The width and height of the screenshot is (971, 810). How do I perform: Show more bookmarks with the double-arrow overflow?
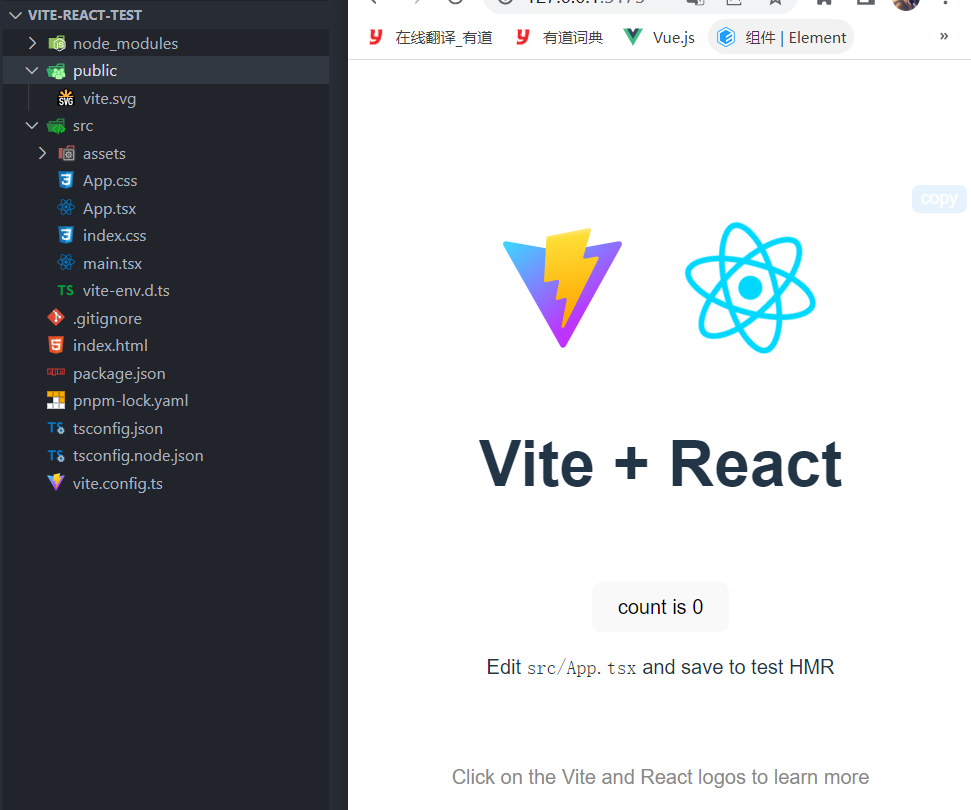coord(944,36)
